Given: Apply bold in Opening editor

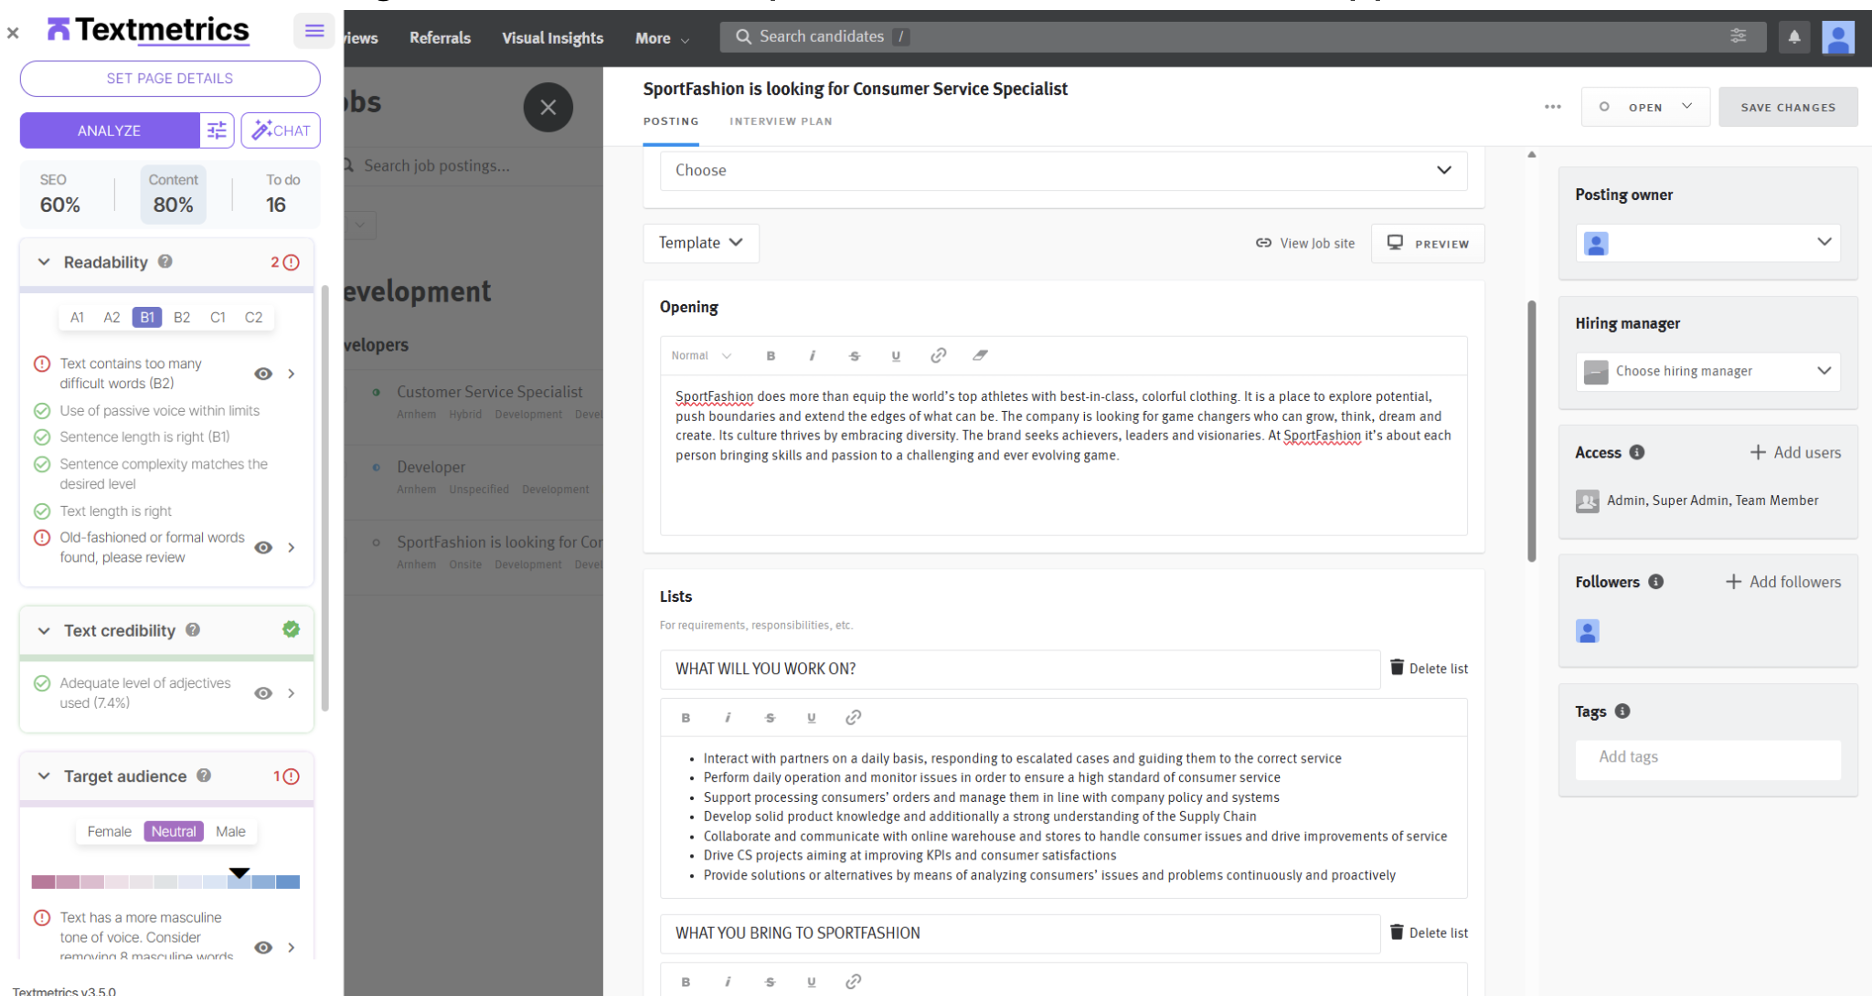Looking at the screenshot, I should coord(770,355).
